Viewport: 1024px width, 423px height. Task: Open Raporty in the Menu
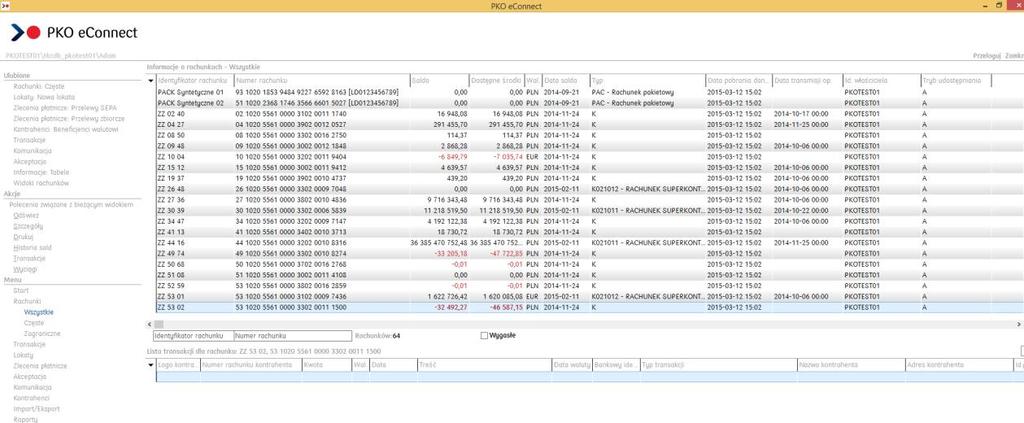(x=25, y=420)
